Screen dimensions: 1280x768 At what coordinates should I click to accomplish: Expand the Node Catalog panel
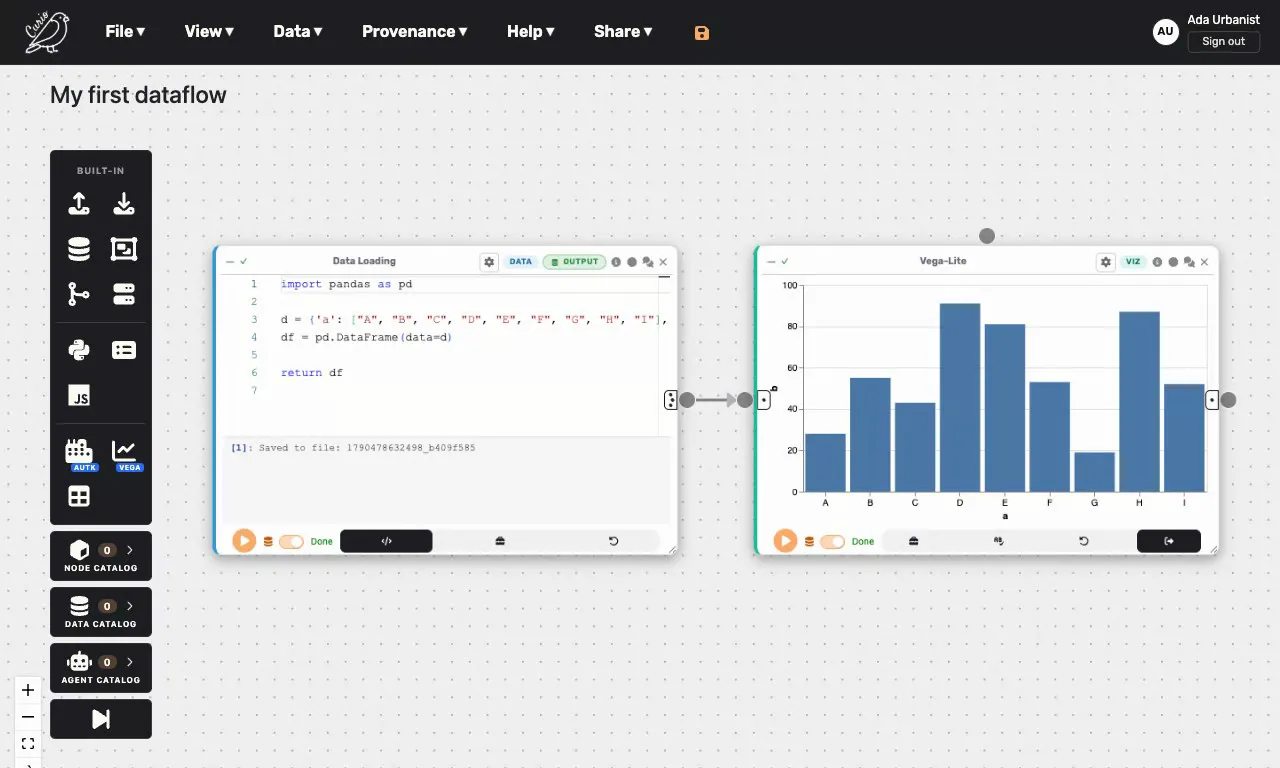[101, 556]
